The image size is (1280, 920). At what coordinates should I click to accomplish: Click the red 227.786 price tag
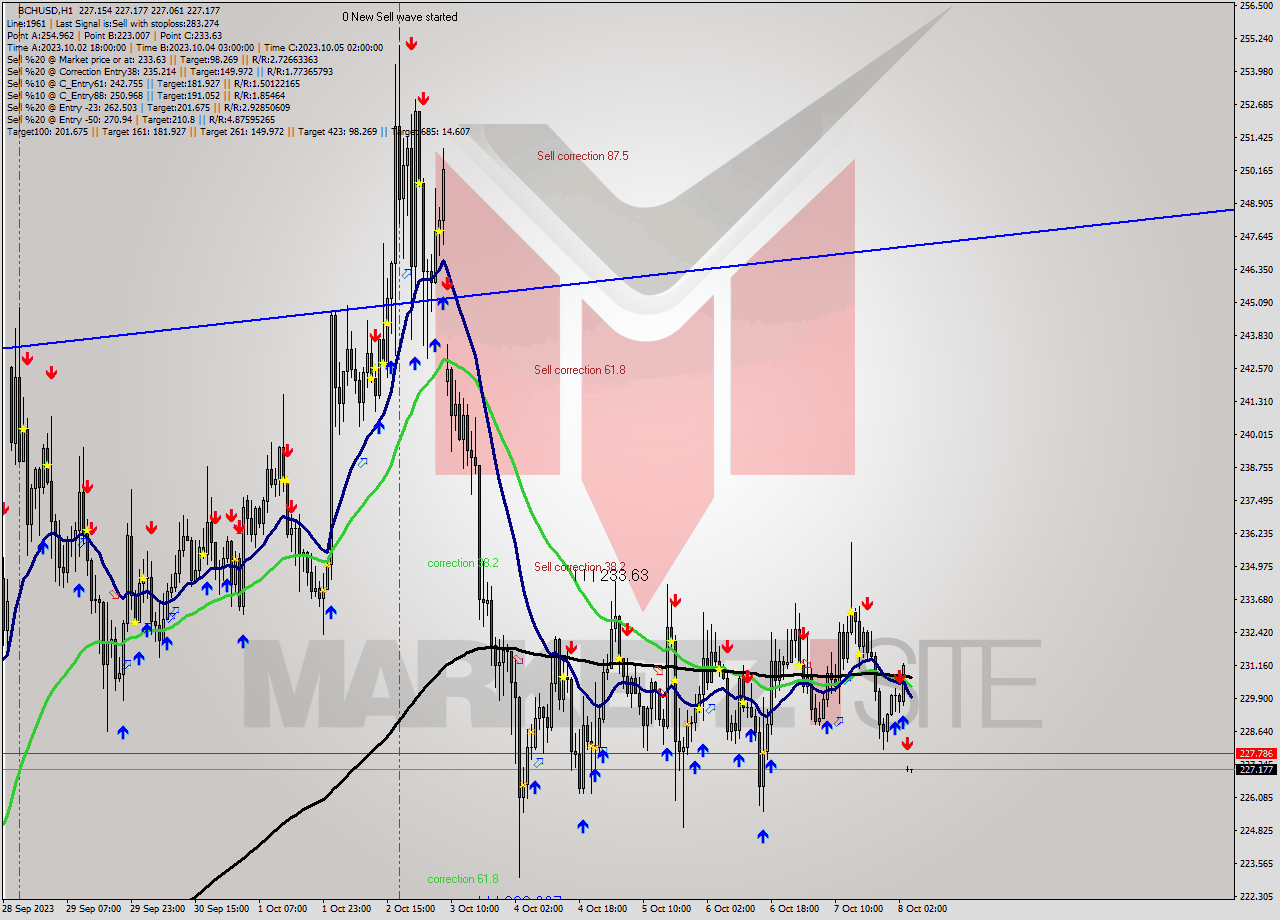(1256, 754)
